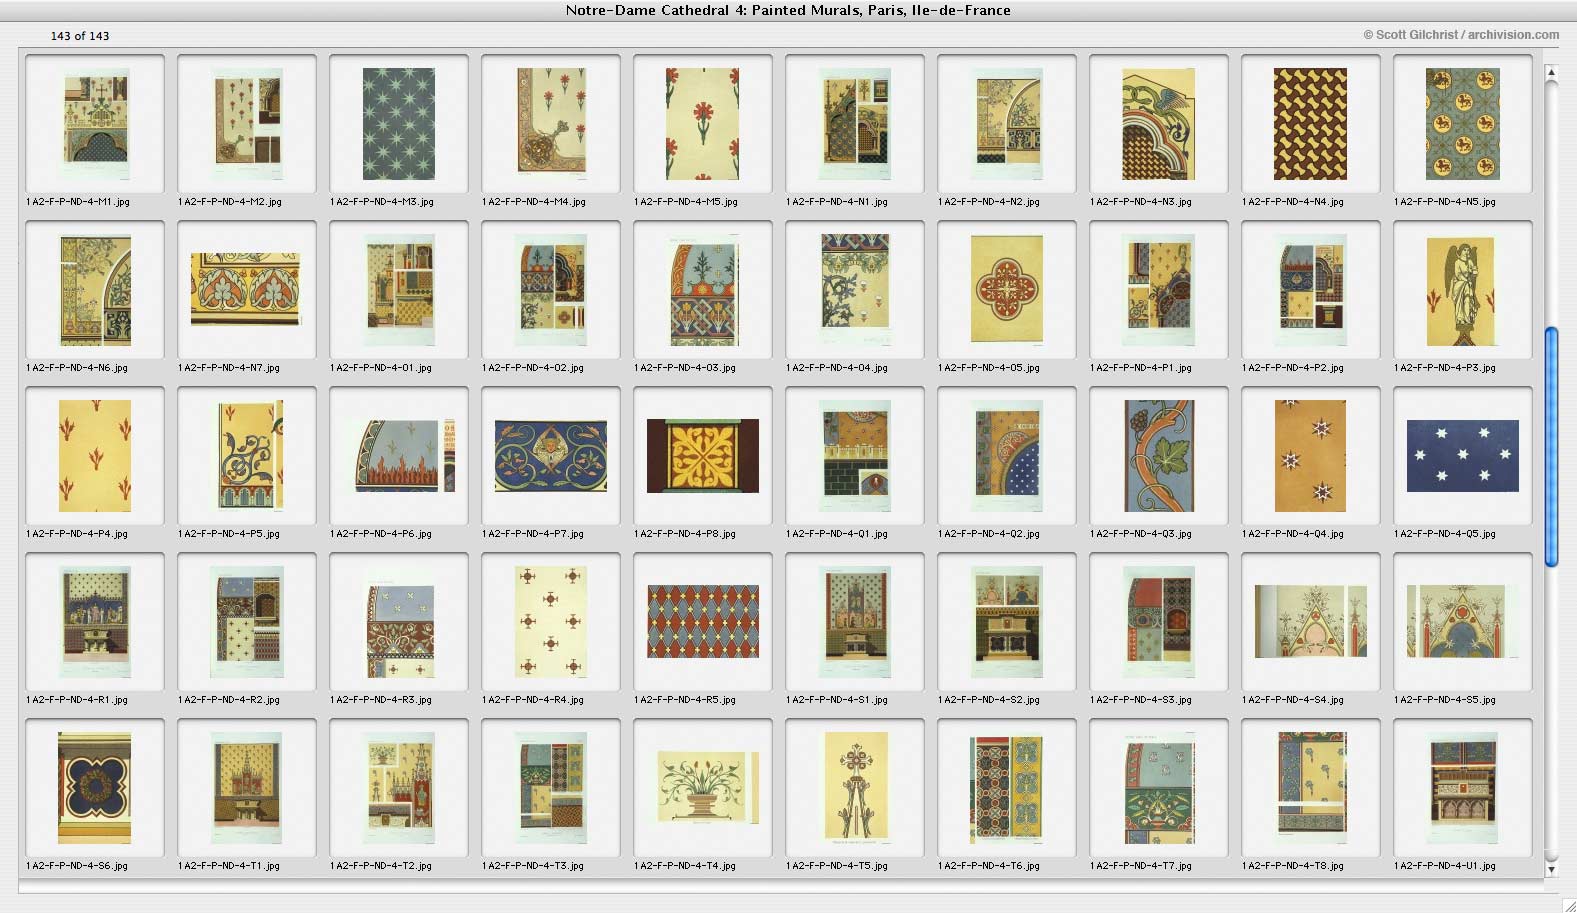1577x913 pixels.
Task: Open the thumbnail for 1A2-F-P-ND-4-M1.jpg
Action: [x=95, y=124]
